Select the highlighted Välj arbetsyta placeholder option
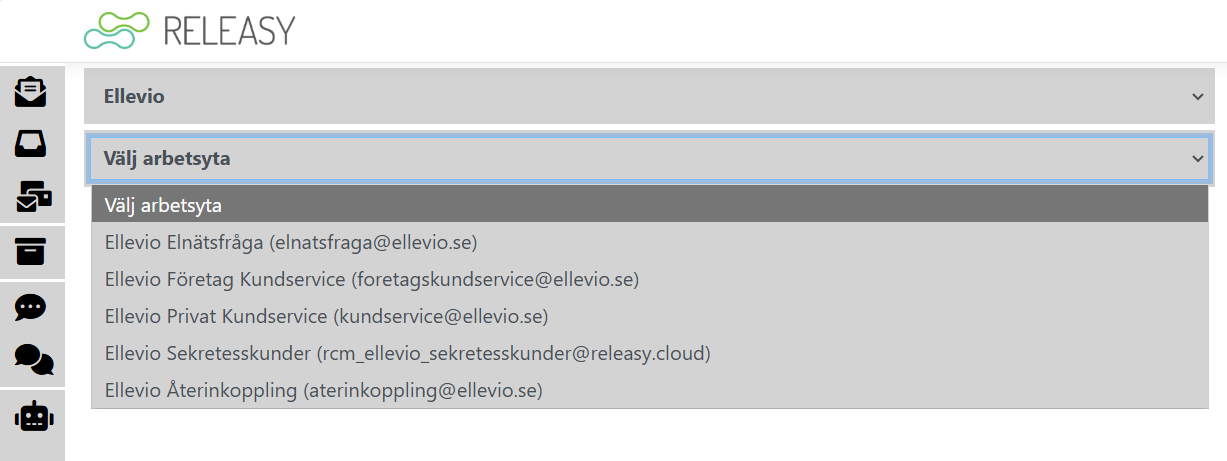Viewport: 1227px width, 461px height. 649,205
